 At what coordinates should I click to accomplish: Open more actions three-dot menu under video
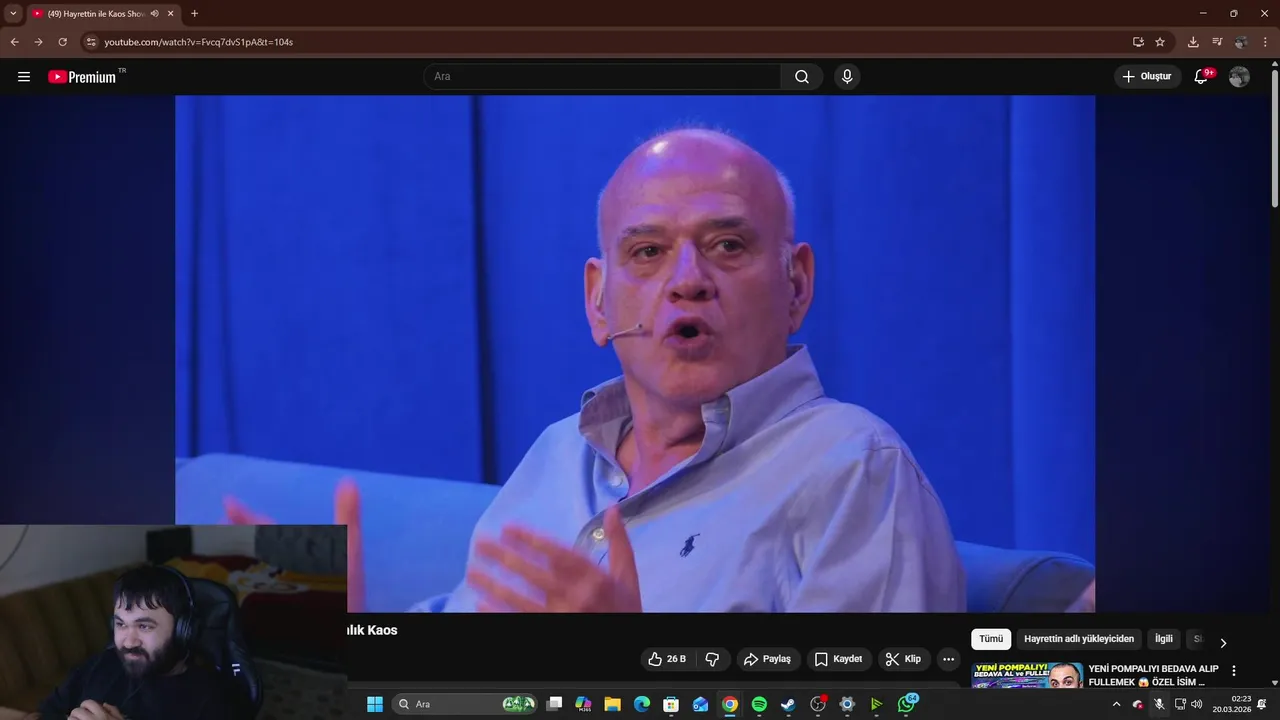[x=948, y=659]
